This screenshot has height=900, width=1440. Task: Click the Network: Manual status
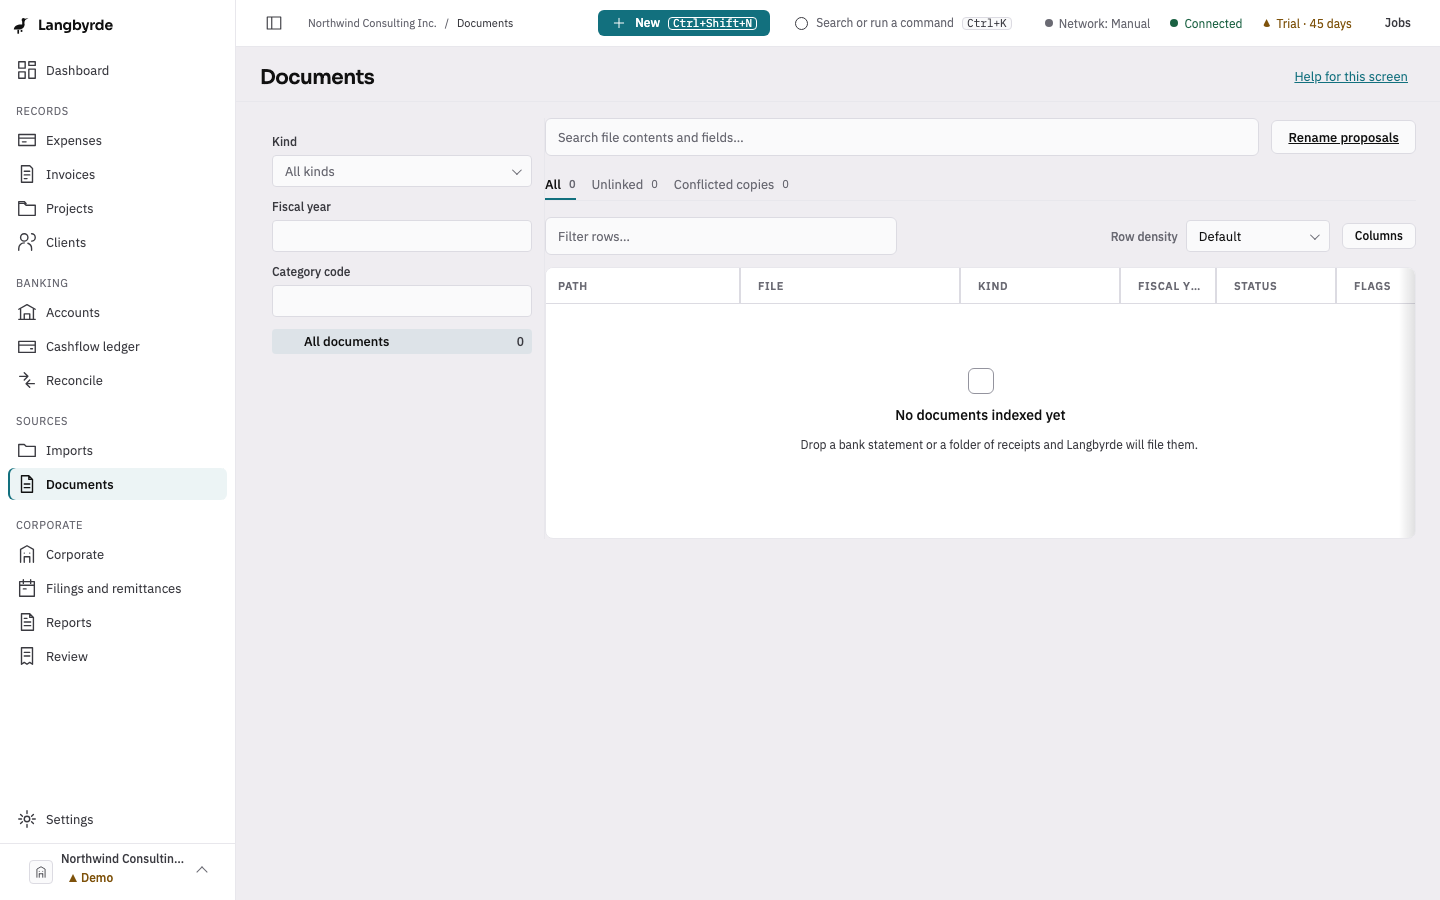(x=1097, y=23)
